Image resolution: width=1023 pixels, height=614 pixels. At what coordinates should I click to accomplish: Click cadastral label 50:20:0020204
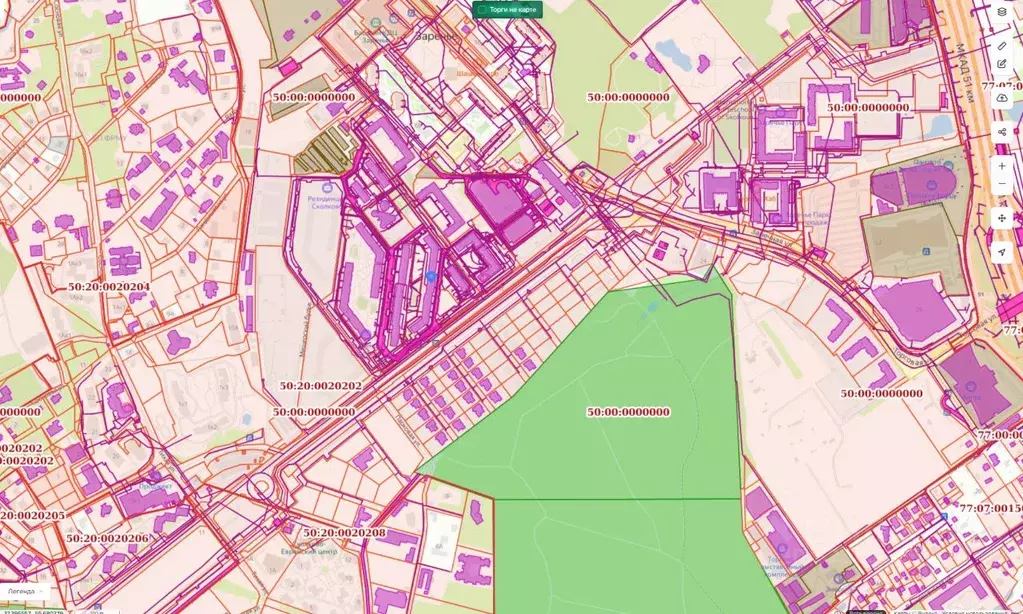click(x=109, y=287)
